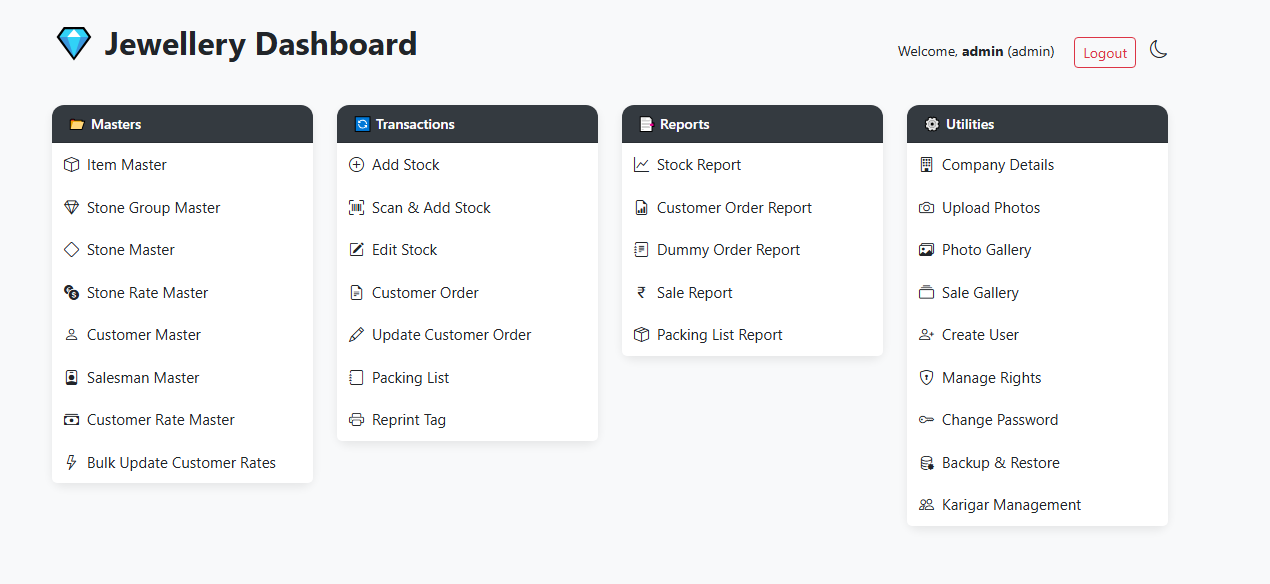Viewport: 1270px width, 584px height.
Task: Open Karigar Management
Action: (x=1011, y=504)
